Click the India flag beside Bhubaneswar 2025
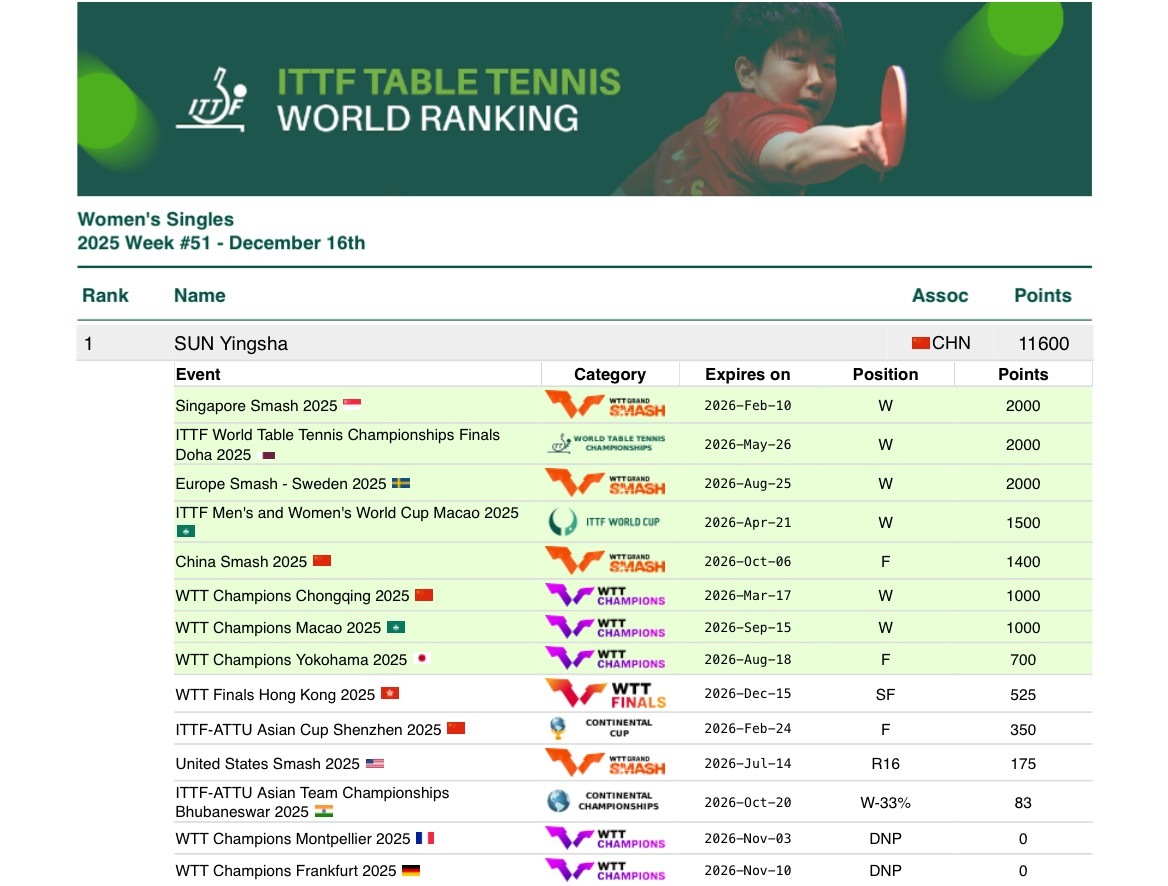 323,811
